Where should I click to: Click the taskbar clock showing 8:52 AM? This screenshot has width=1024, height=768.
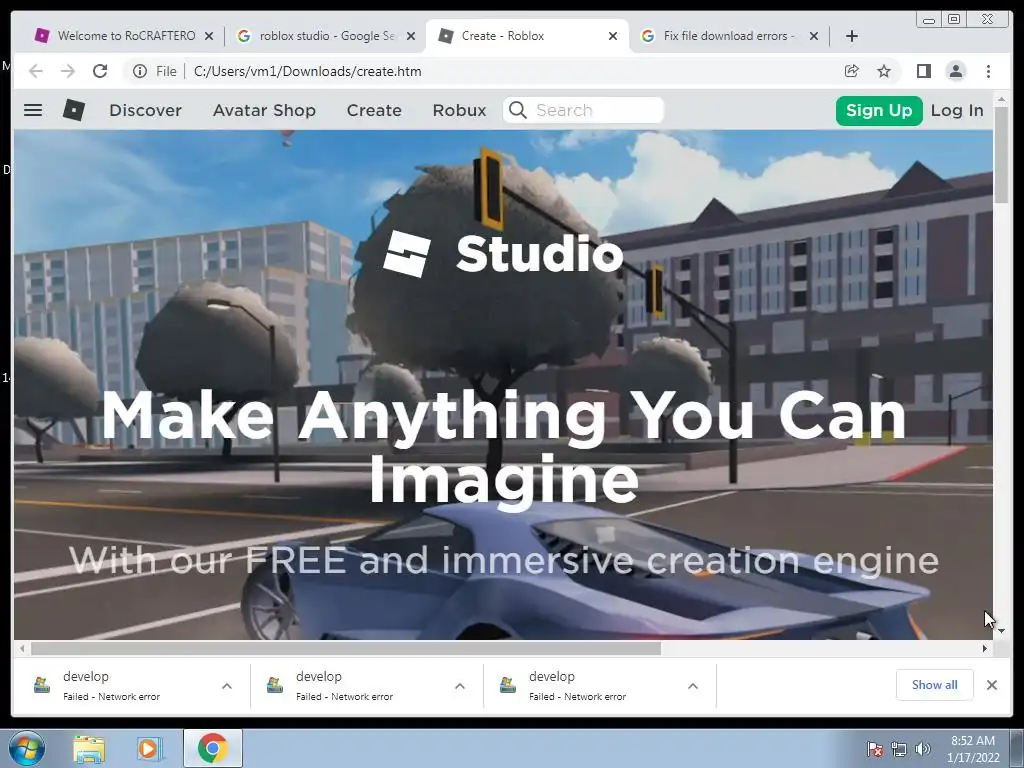(x=973, y=749)
